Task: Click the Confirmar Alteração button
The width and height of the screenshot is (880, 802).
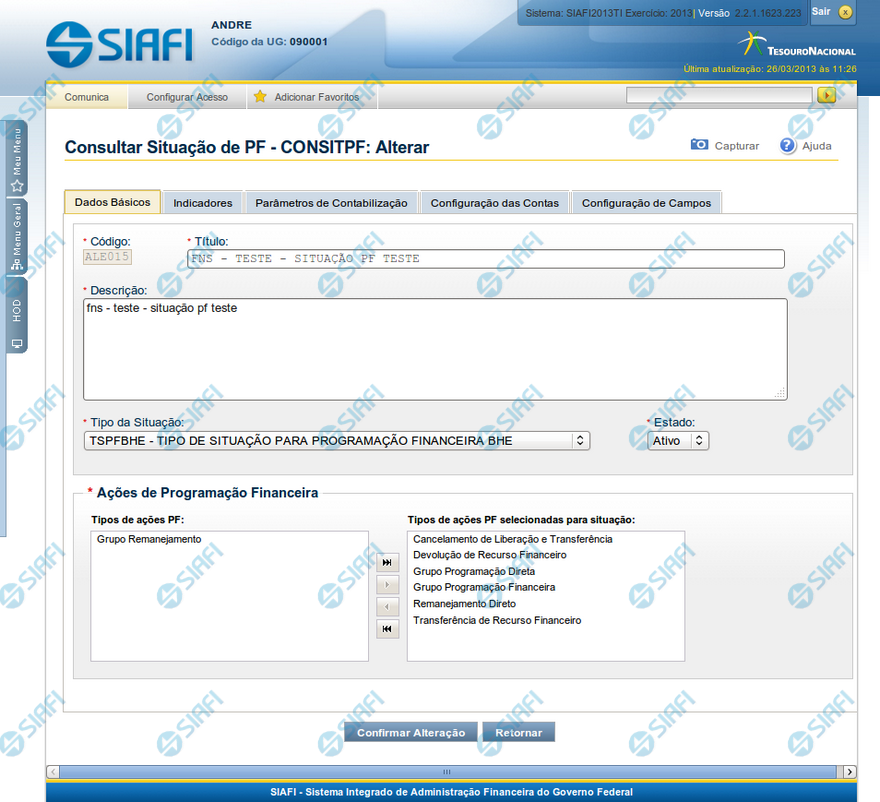Action: click(x=411, y=733)
